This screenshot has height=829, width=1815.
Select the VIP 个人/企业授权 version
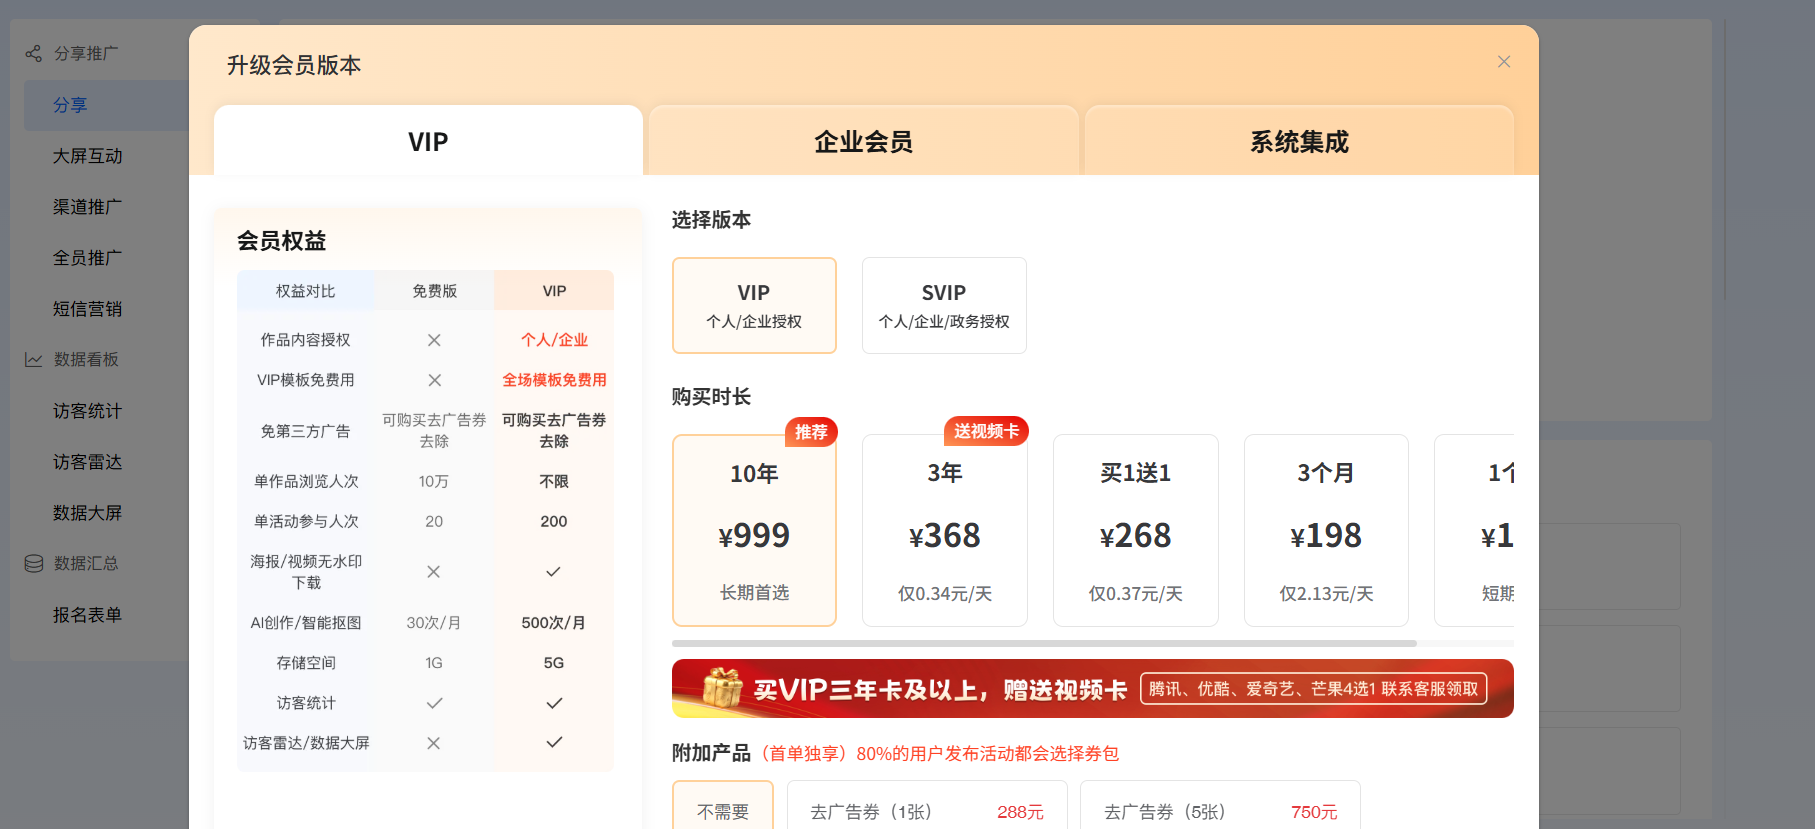[x=754, y=305]
